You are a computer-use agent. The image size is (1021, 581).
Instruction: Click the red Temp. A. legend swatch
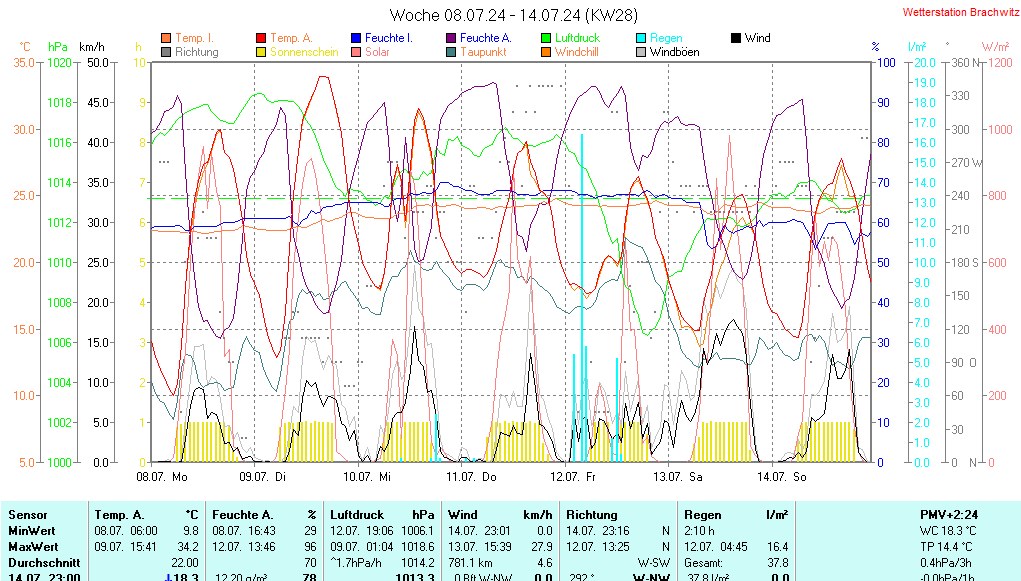[262, 38]
